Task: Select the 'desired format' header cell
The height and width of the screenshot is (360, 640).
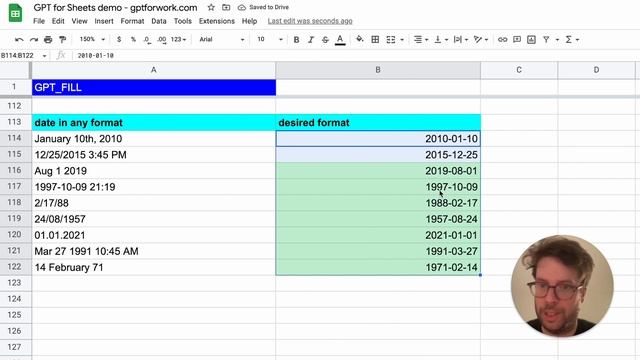Action: point(378,122)
